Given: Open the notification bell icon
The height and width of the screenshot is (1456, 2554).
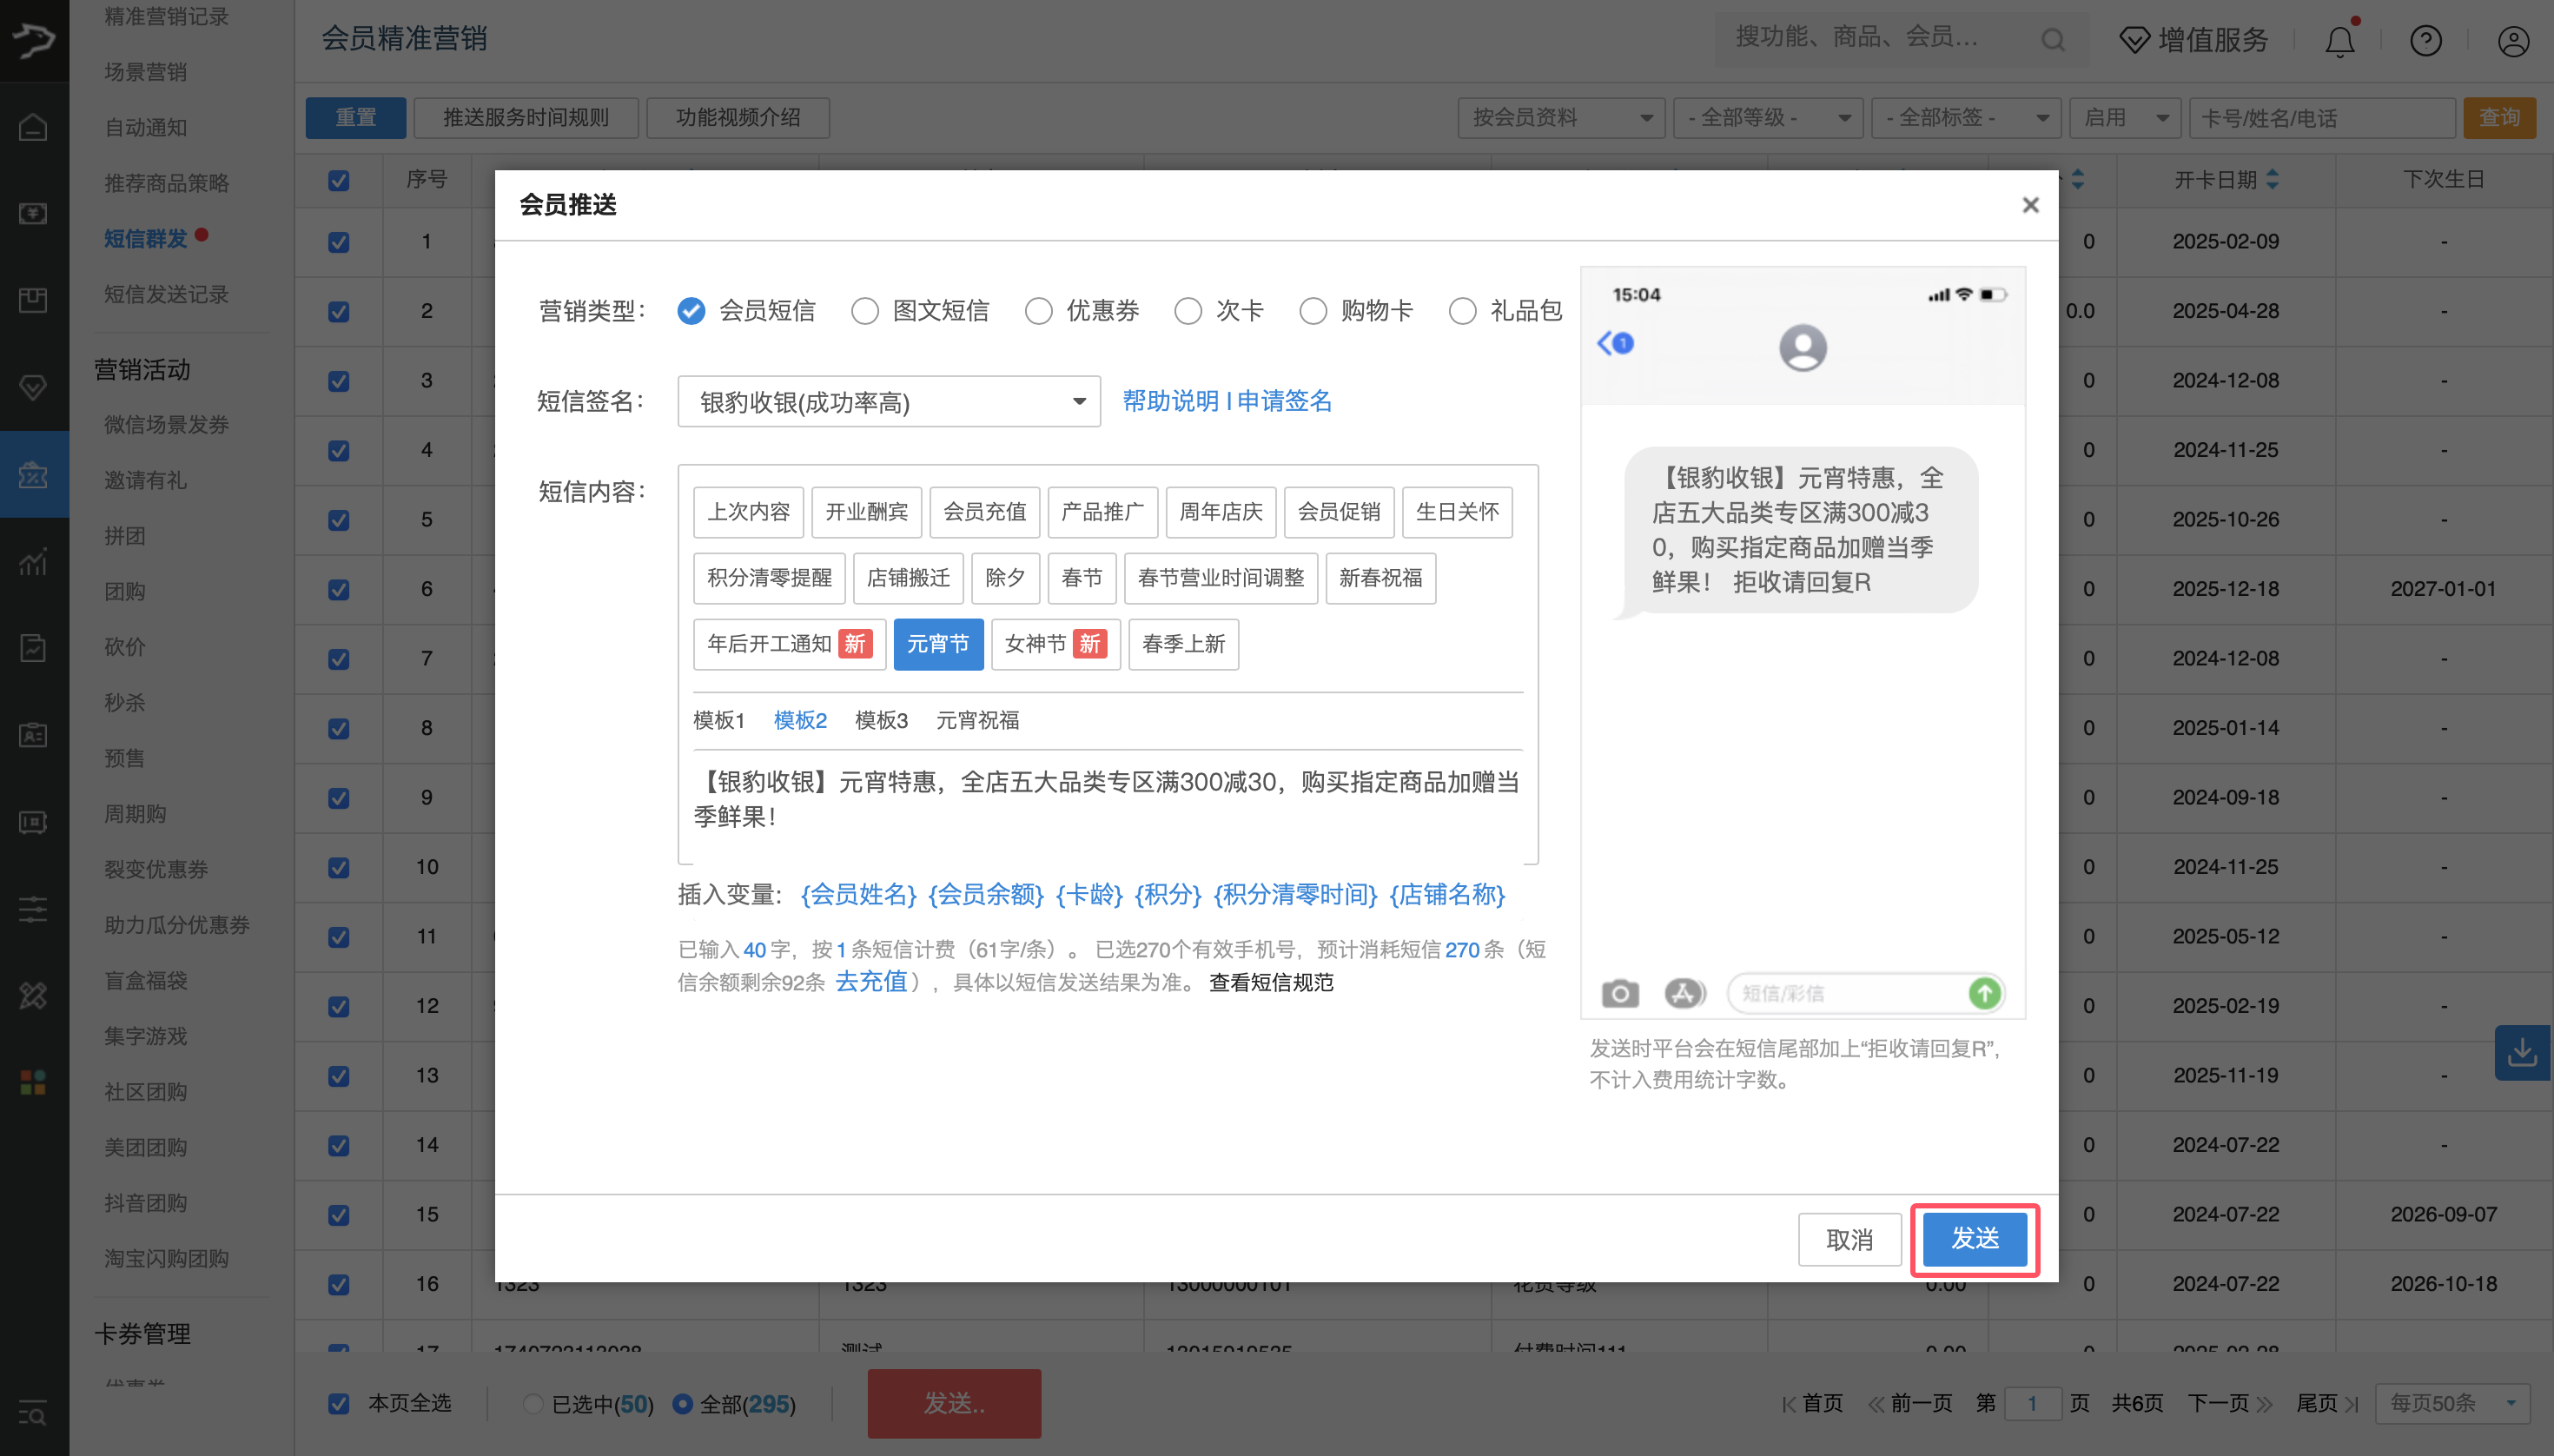Looking at the screenshot, I should click(x=2339, y=41).
